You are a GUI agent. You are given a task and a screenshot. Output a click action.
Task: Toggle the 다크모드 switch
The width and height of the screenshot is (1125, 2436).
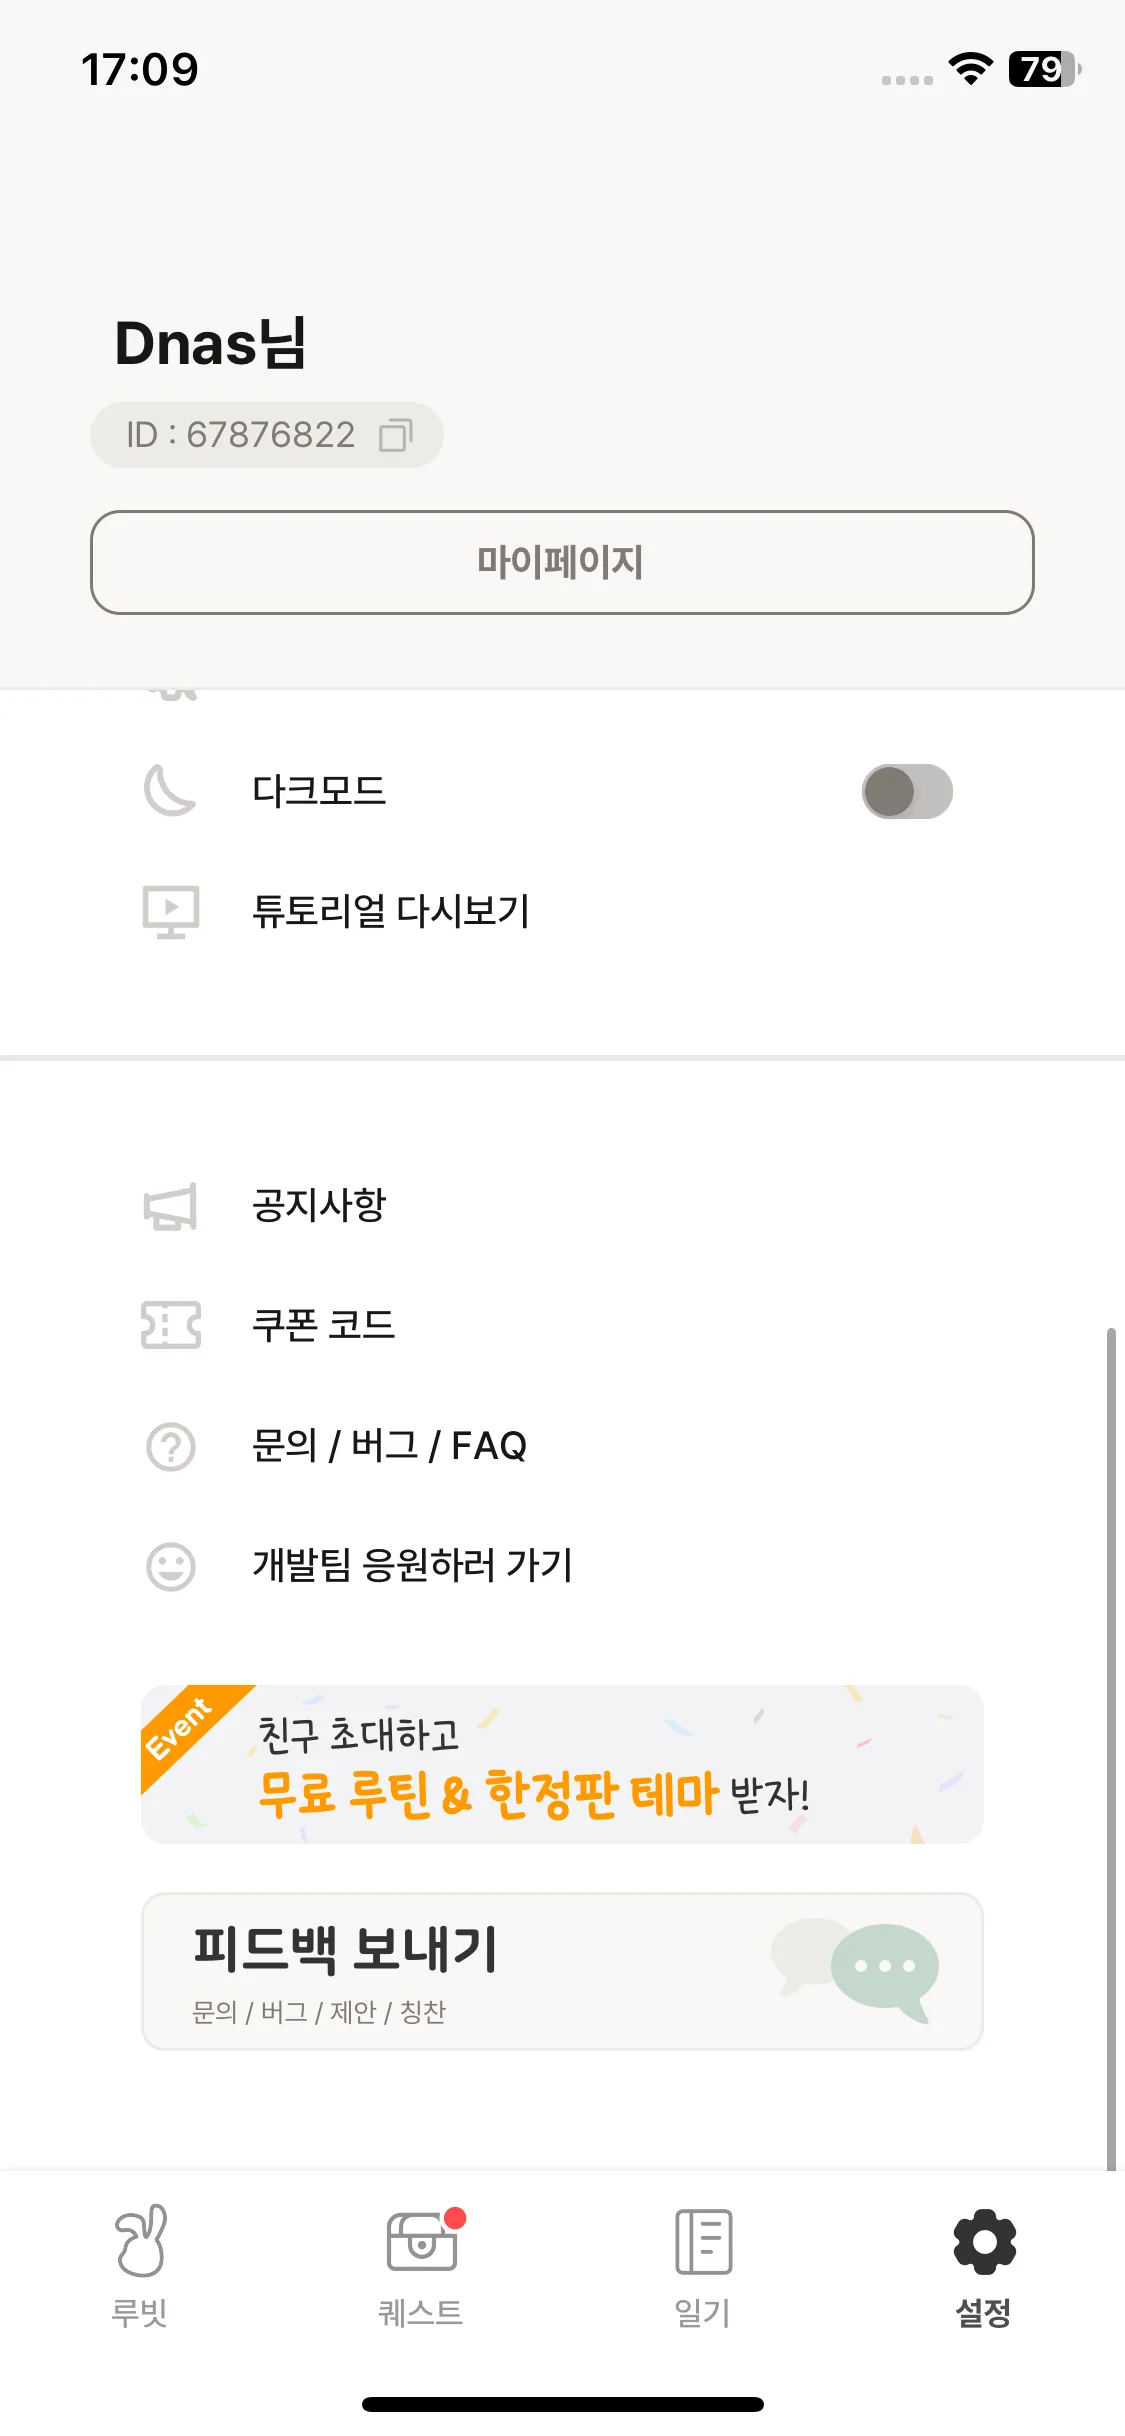pos(907,792)
